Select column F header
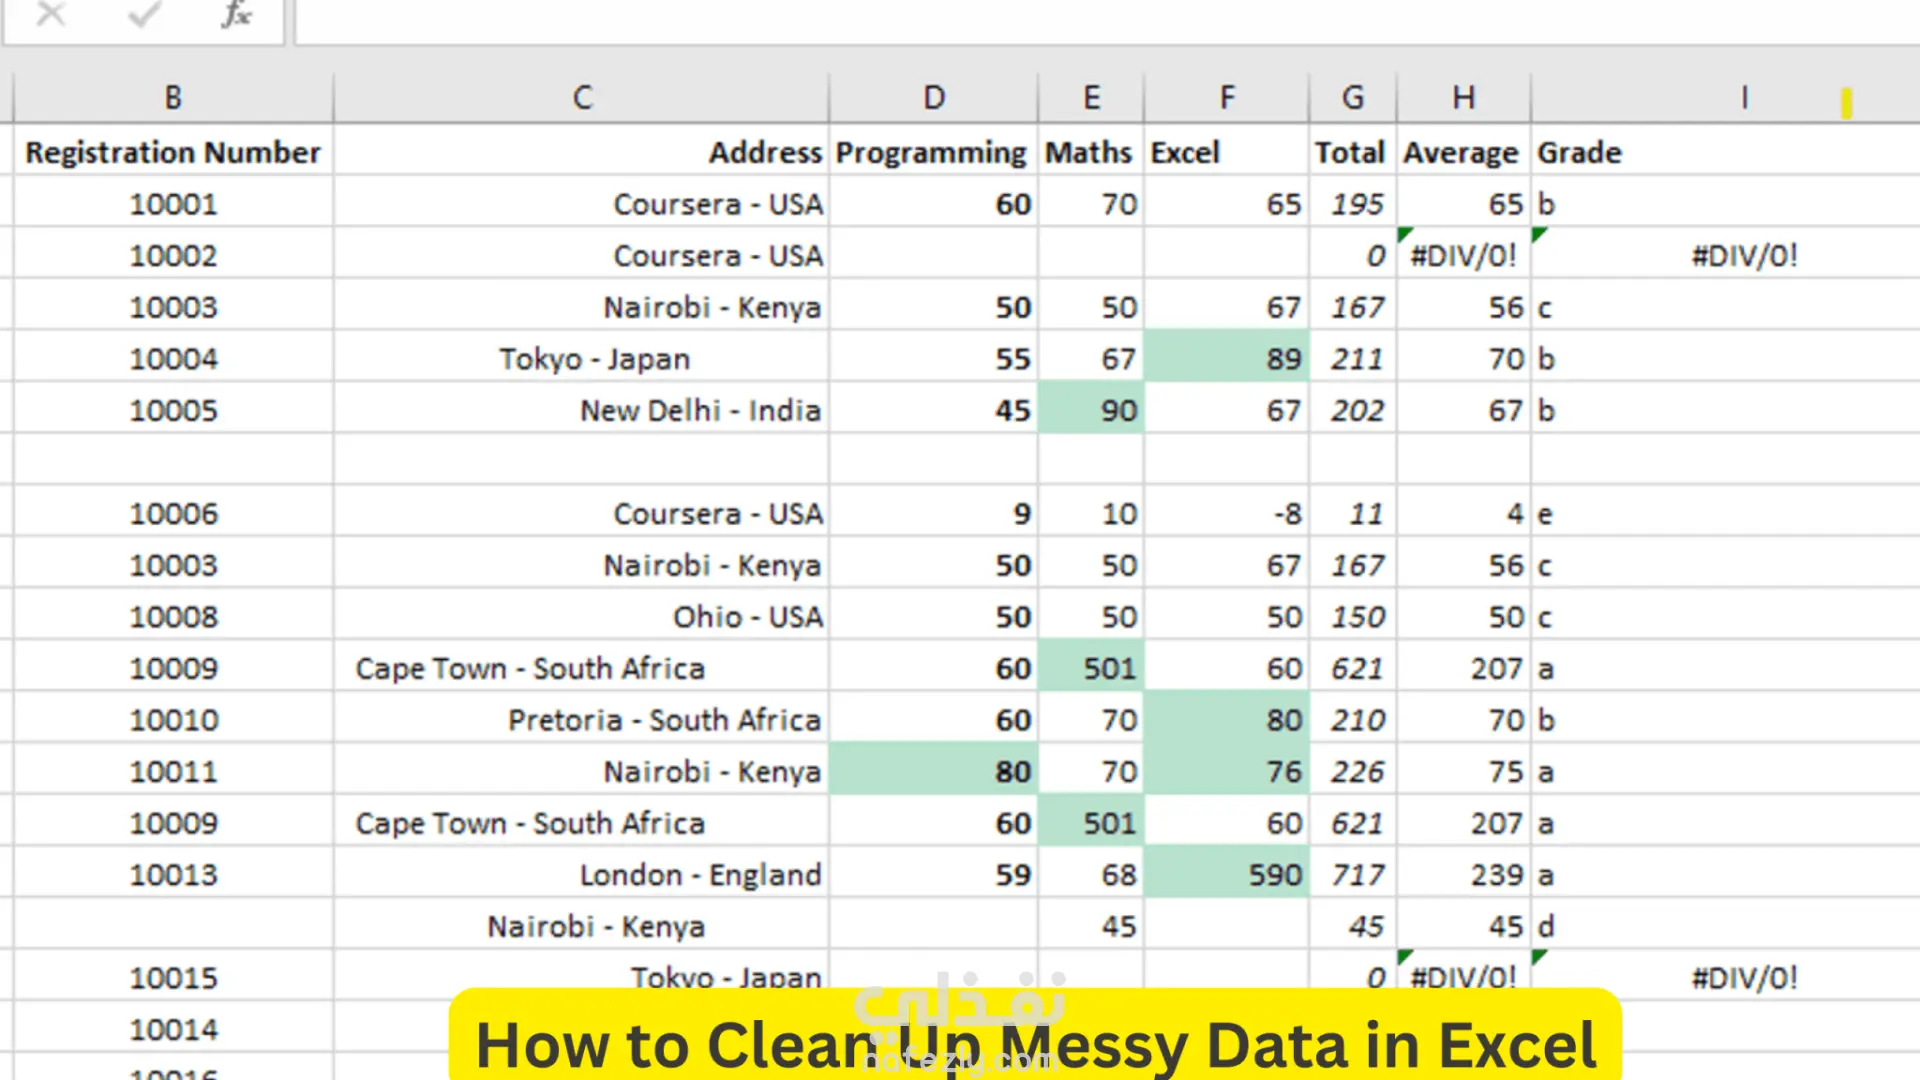1920x1080 pixels. [1227, 98]
